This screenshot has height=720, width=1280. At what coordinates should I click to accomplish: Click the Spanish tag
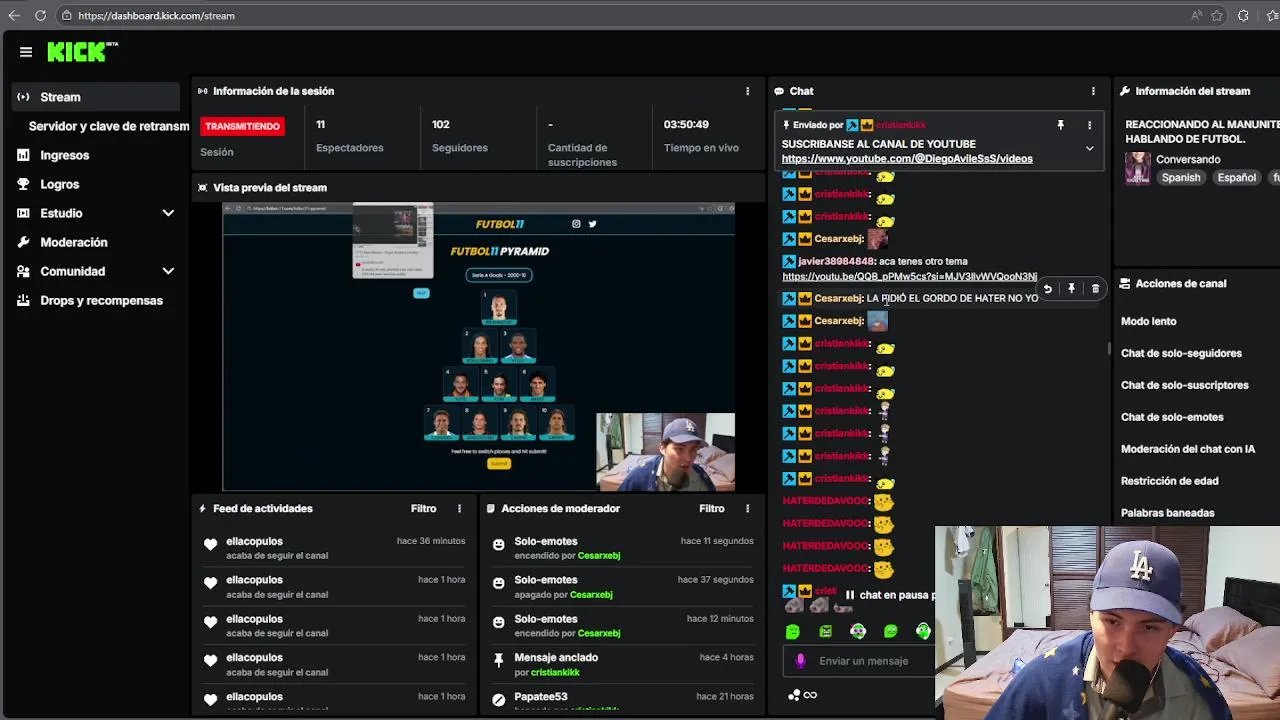click(1180, 178)
